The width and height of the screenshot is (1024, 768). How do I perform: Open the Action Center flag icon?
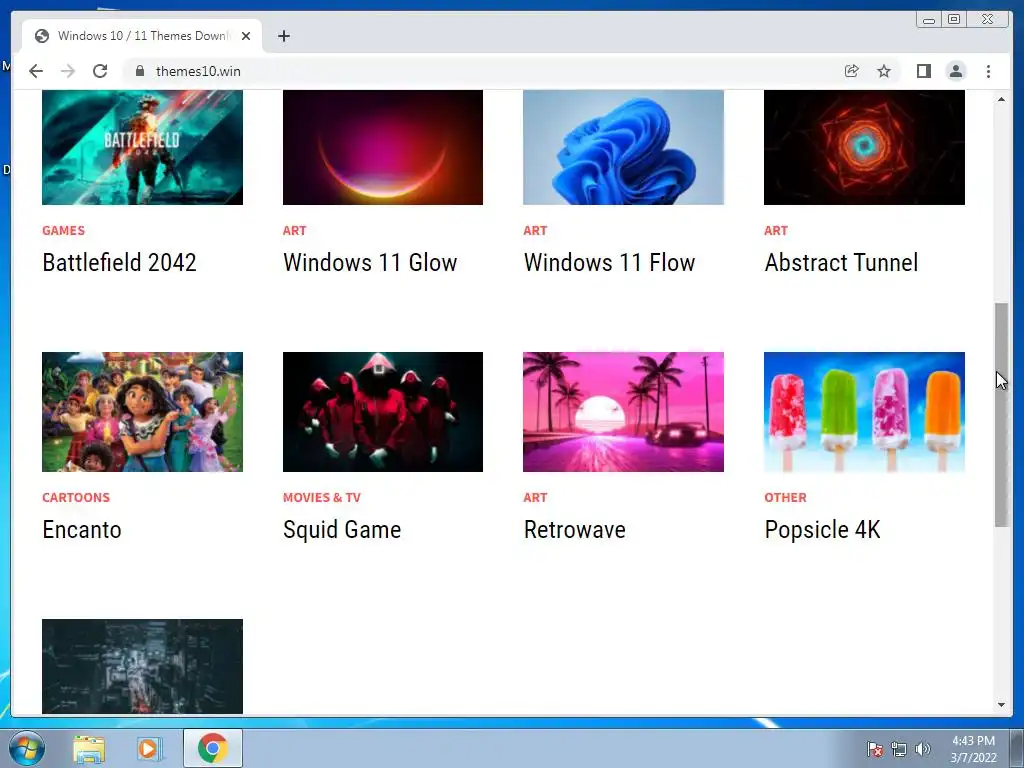point(874,749)
